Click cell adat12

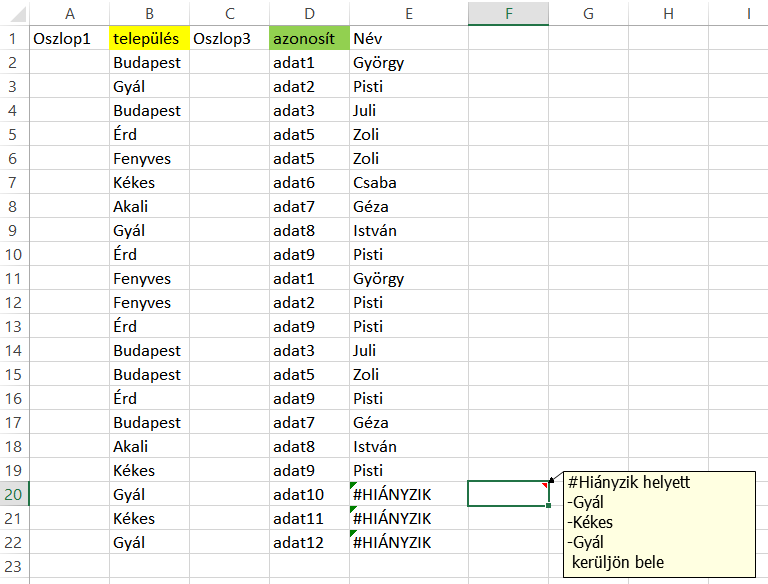pos(310,542)
